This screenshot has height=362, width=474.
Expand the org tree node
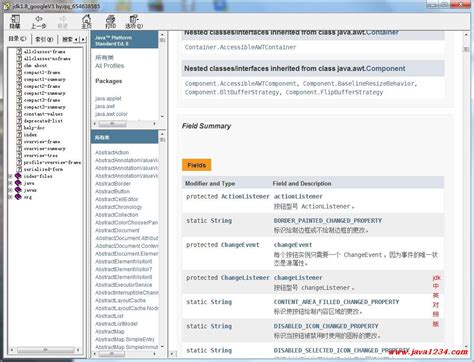click(10, 197)
